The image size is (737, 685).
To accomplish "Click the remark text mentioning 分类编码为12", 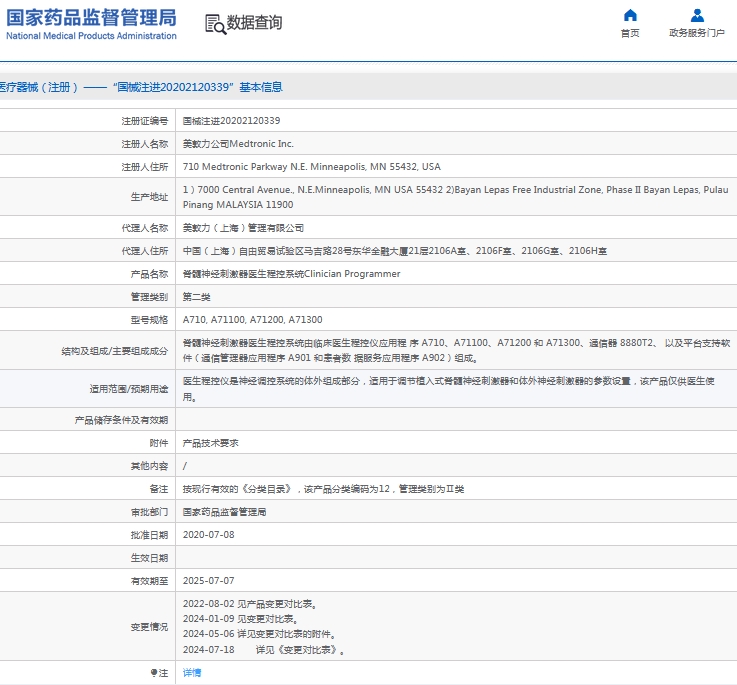I will pyautogui.click(x=323, y=489).
